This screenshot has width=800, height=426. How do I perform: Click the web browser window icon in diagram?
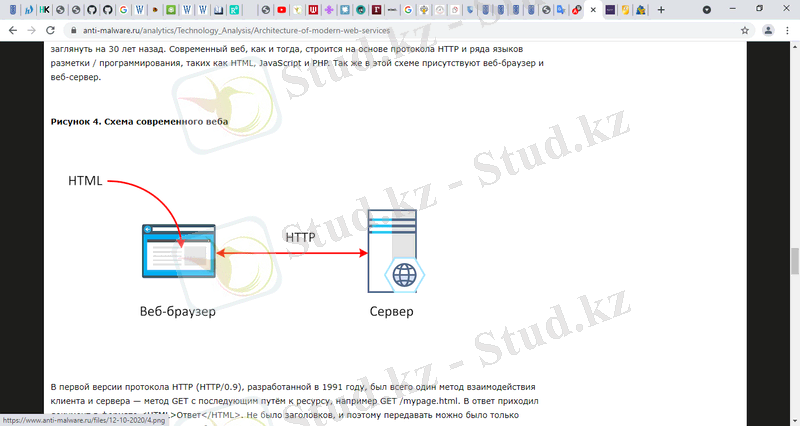point(179,251)
